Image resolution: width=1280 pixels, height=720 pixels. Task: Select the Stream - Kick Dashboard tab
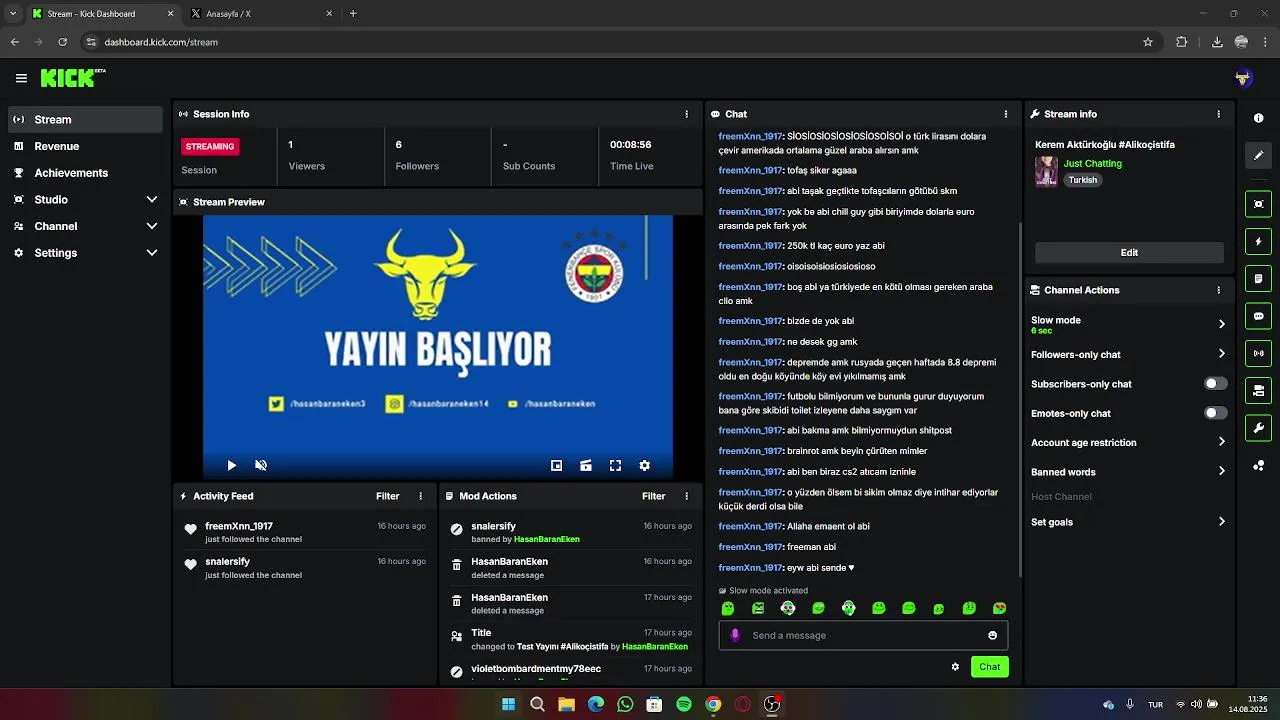click(102, 14)
